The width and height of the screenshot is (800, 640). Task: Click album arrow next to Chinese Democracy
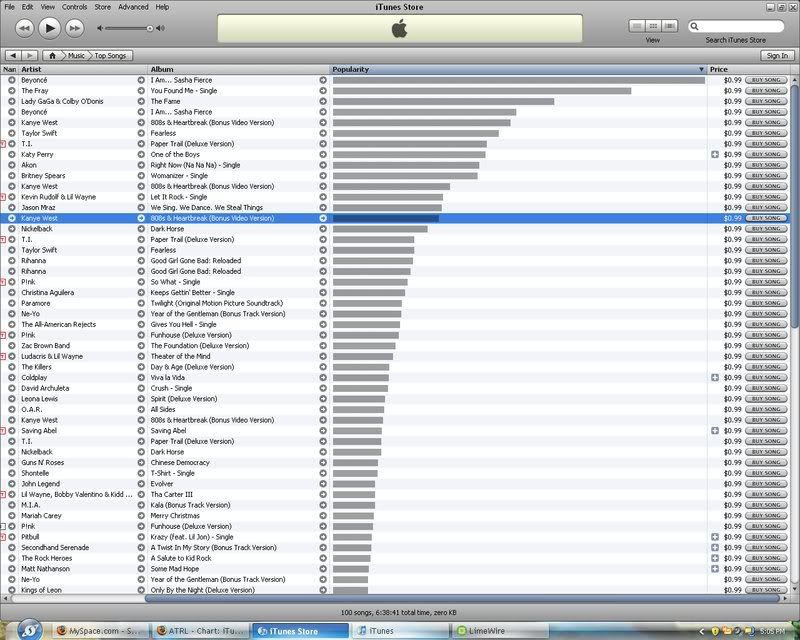pyautogui.click(x=322, y=462)
